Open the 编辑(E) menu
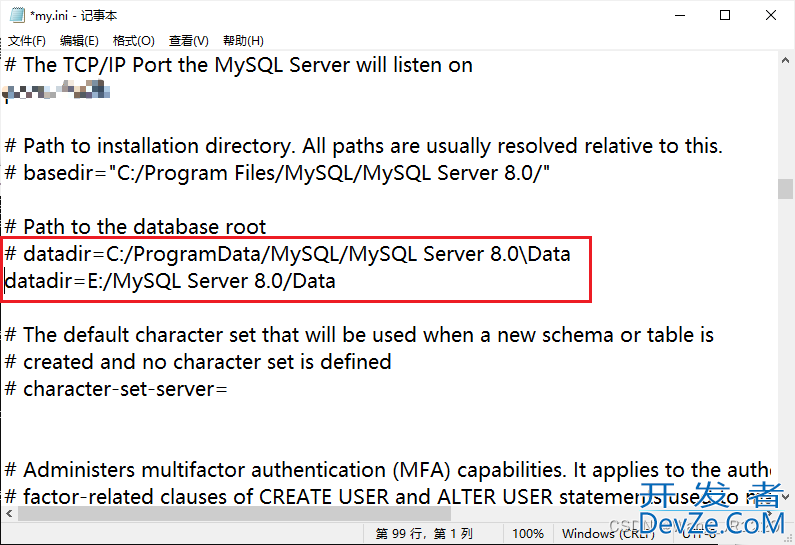Image resolution: width=795 pixels, height=545 pixels. click(79, 41)
